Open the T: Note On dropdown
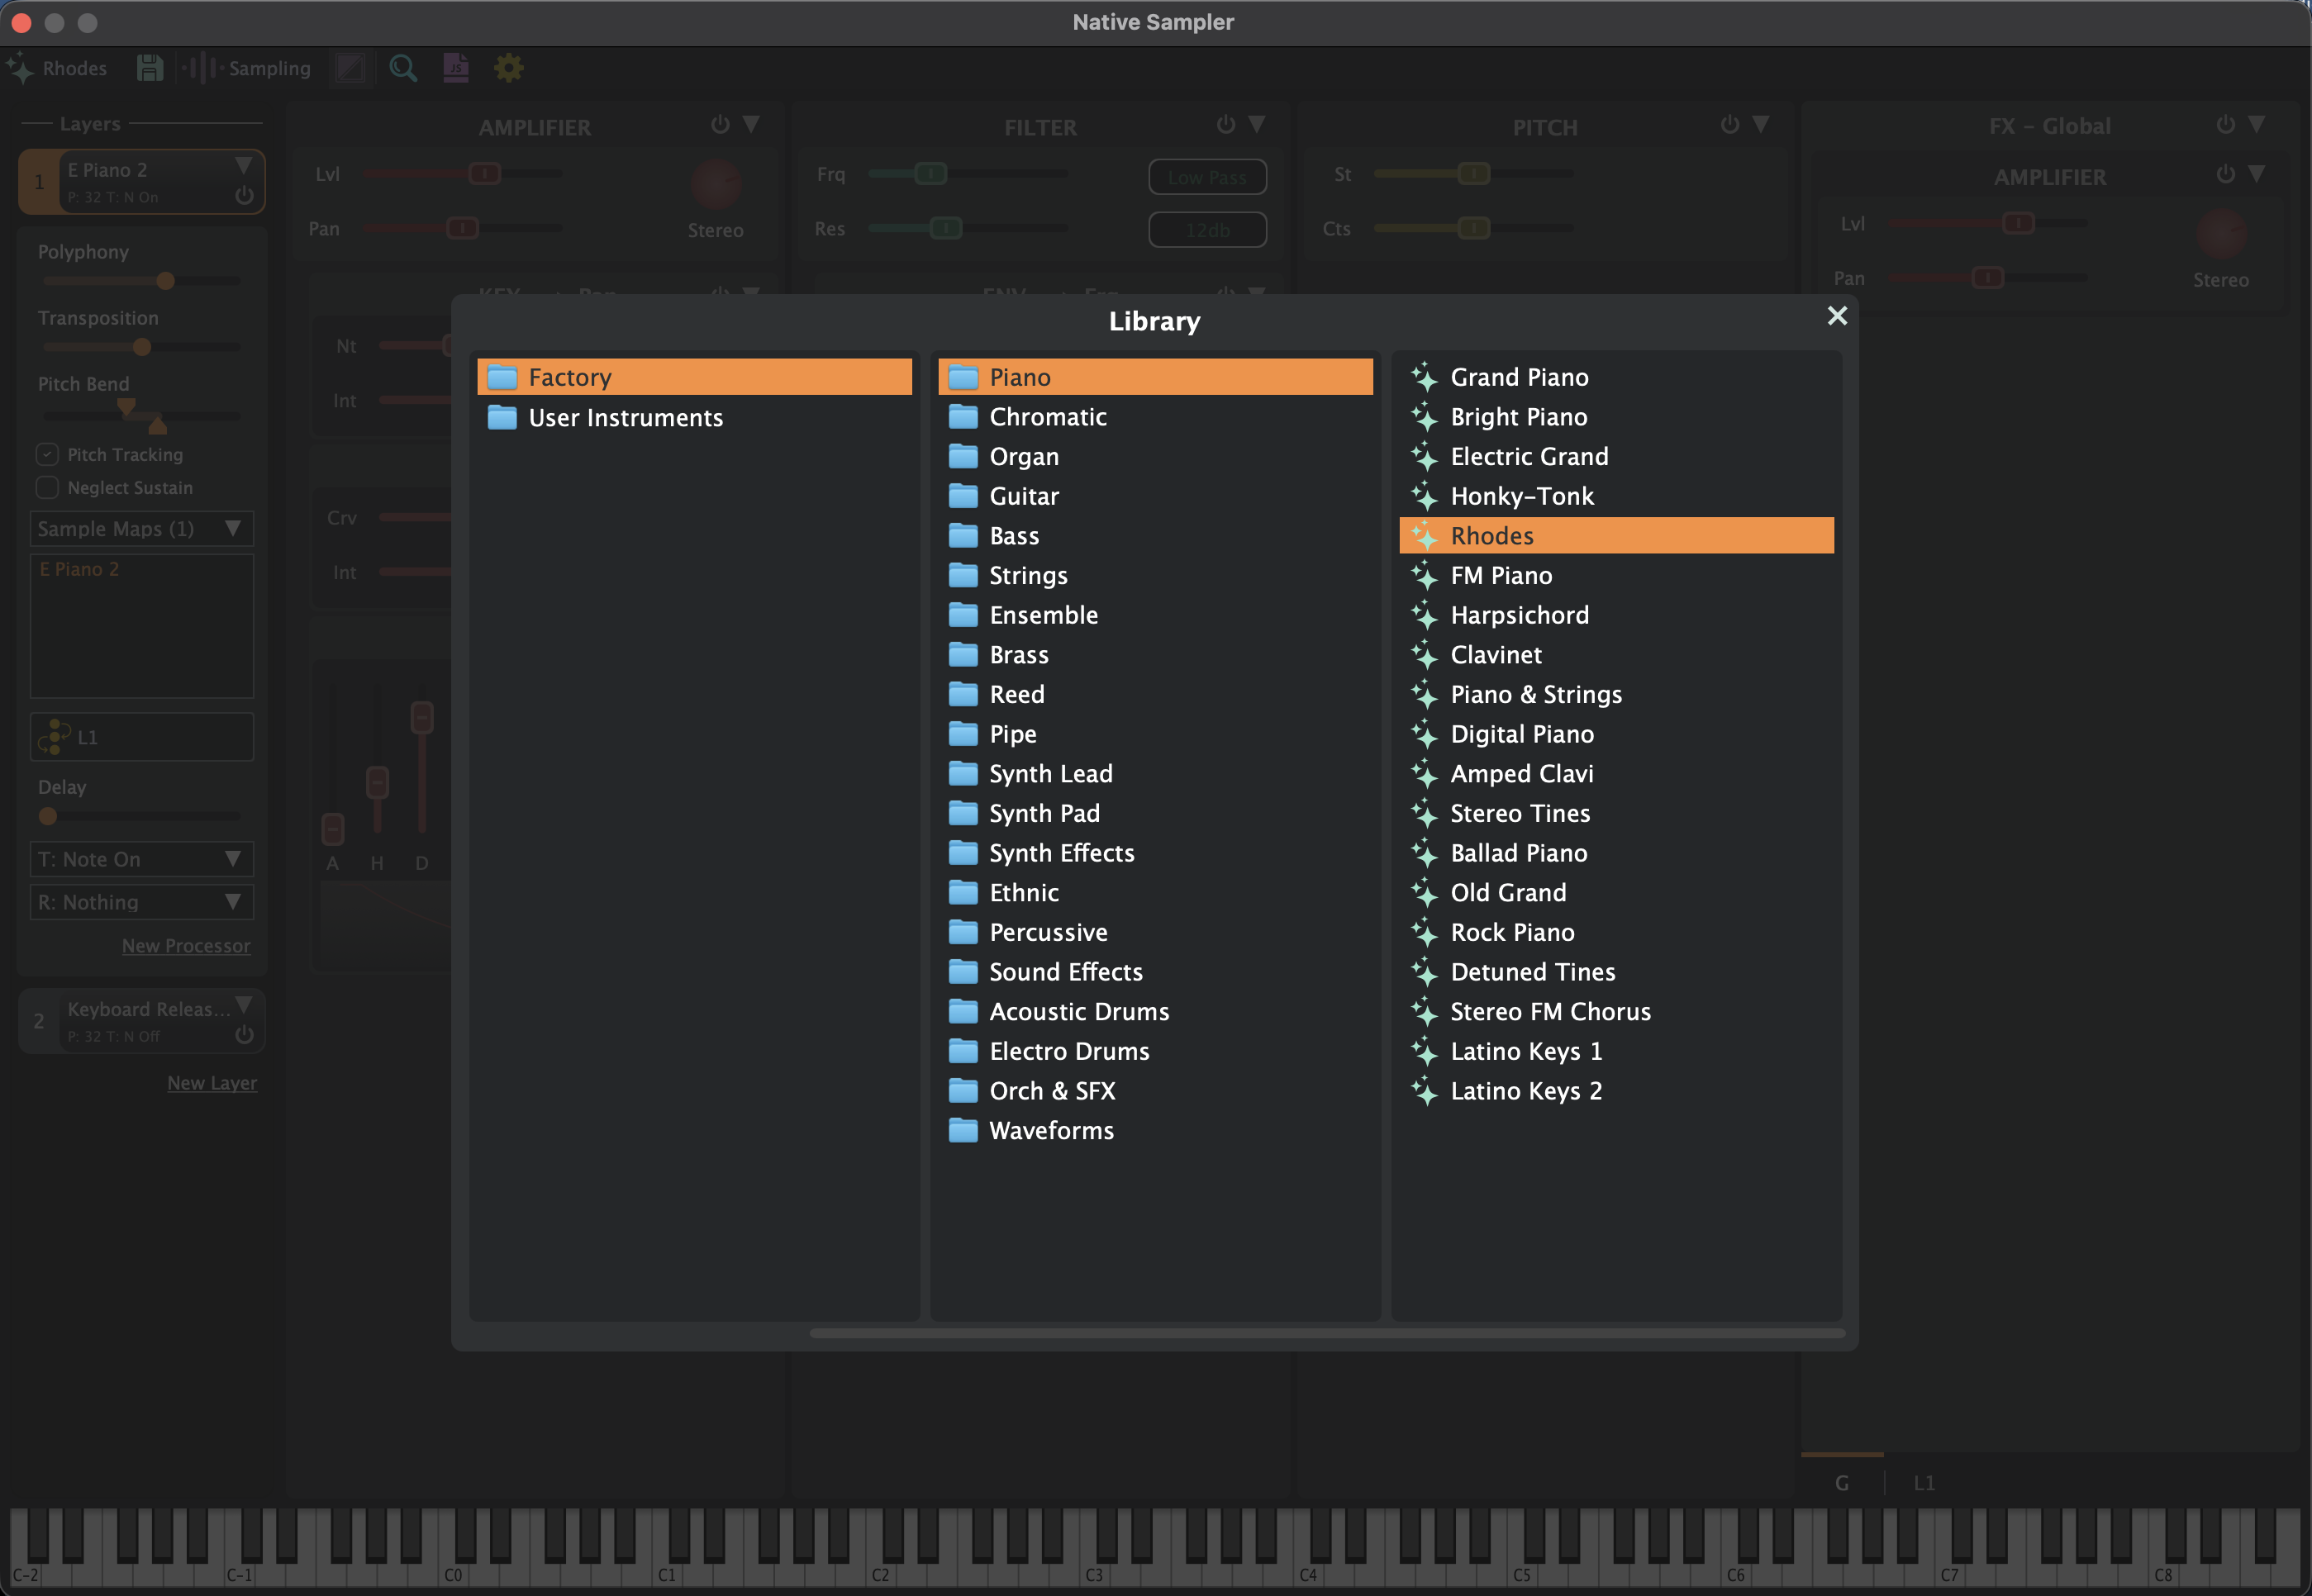Image resolution: width=2312 pixels, height=1596 pixels. click(141, 859)
